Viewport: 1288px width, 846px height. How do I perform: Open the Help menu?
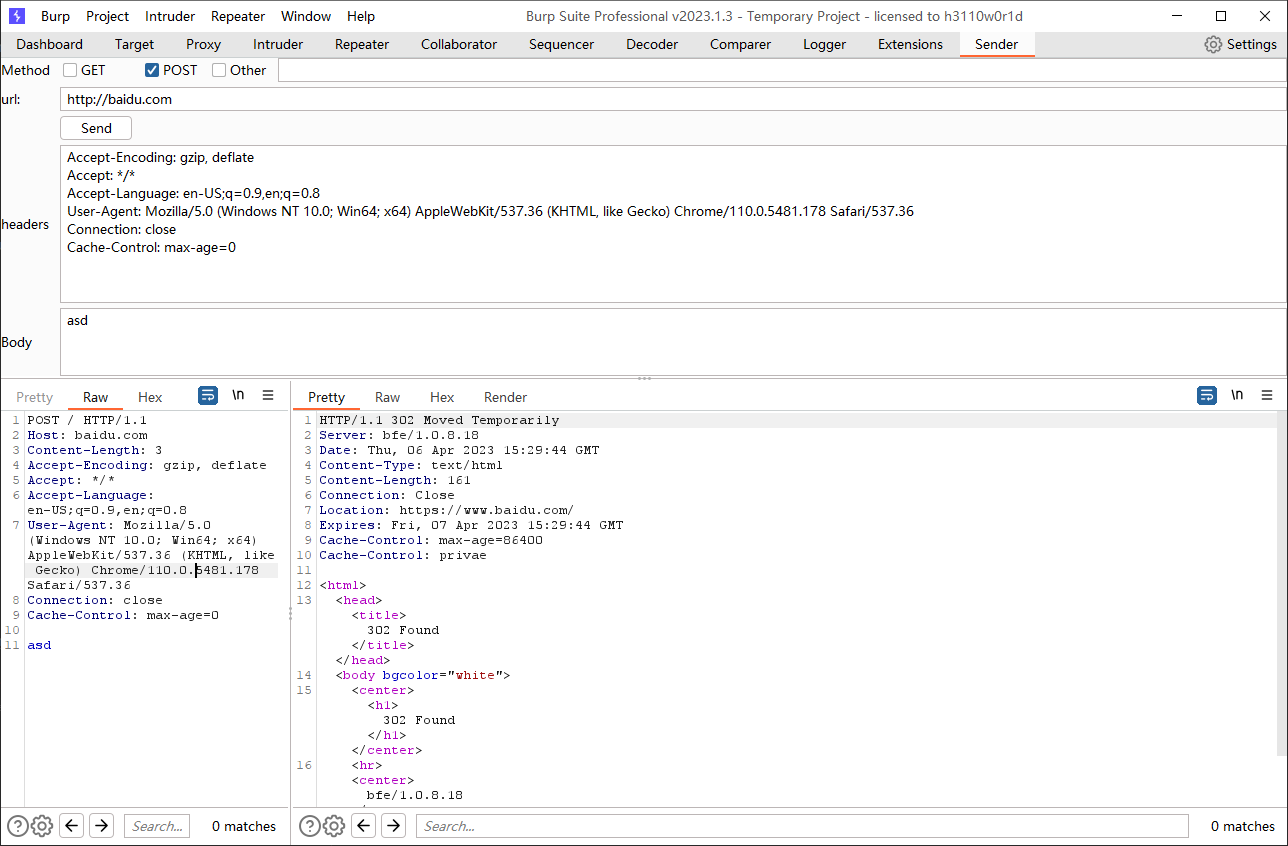[361, 16]
